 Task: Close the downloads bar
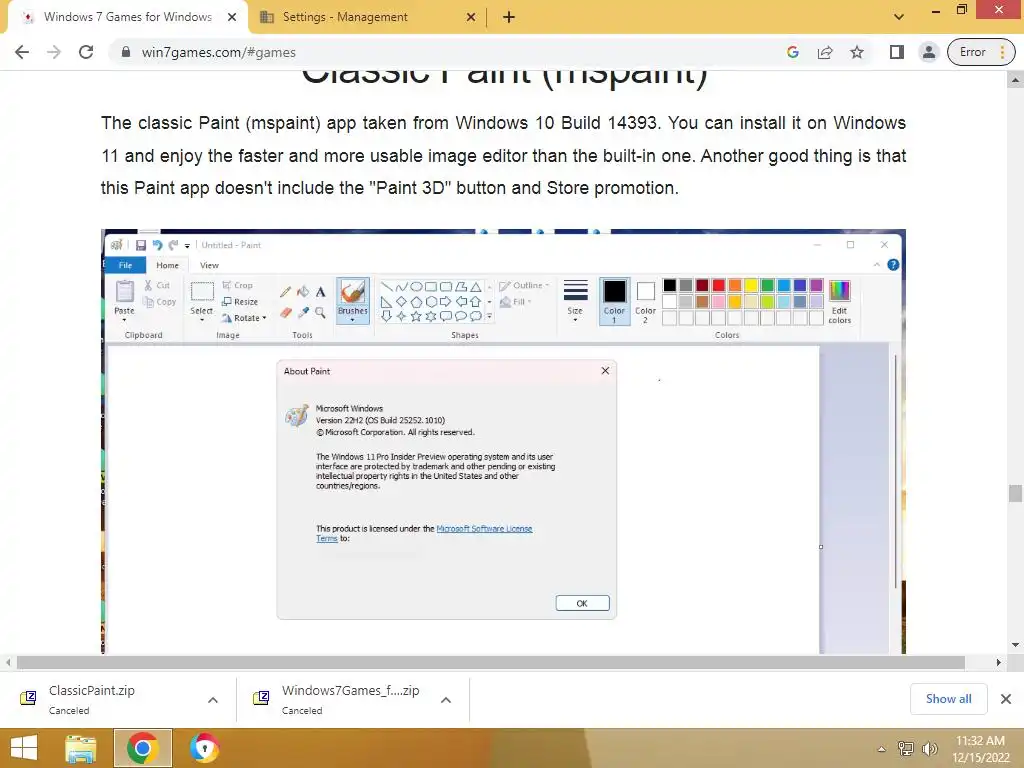[1006, 699]
